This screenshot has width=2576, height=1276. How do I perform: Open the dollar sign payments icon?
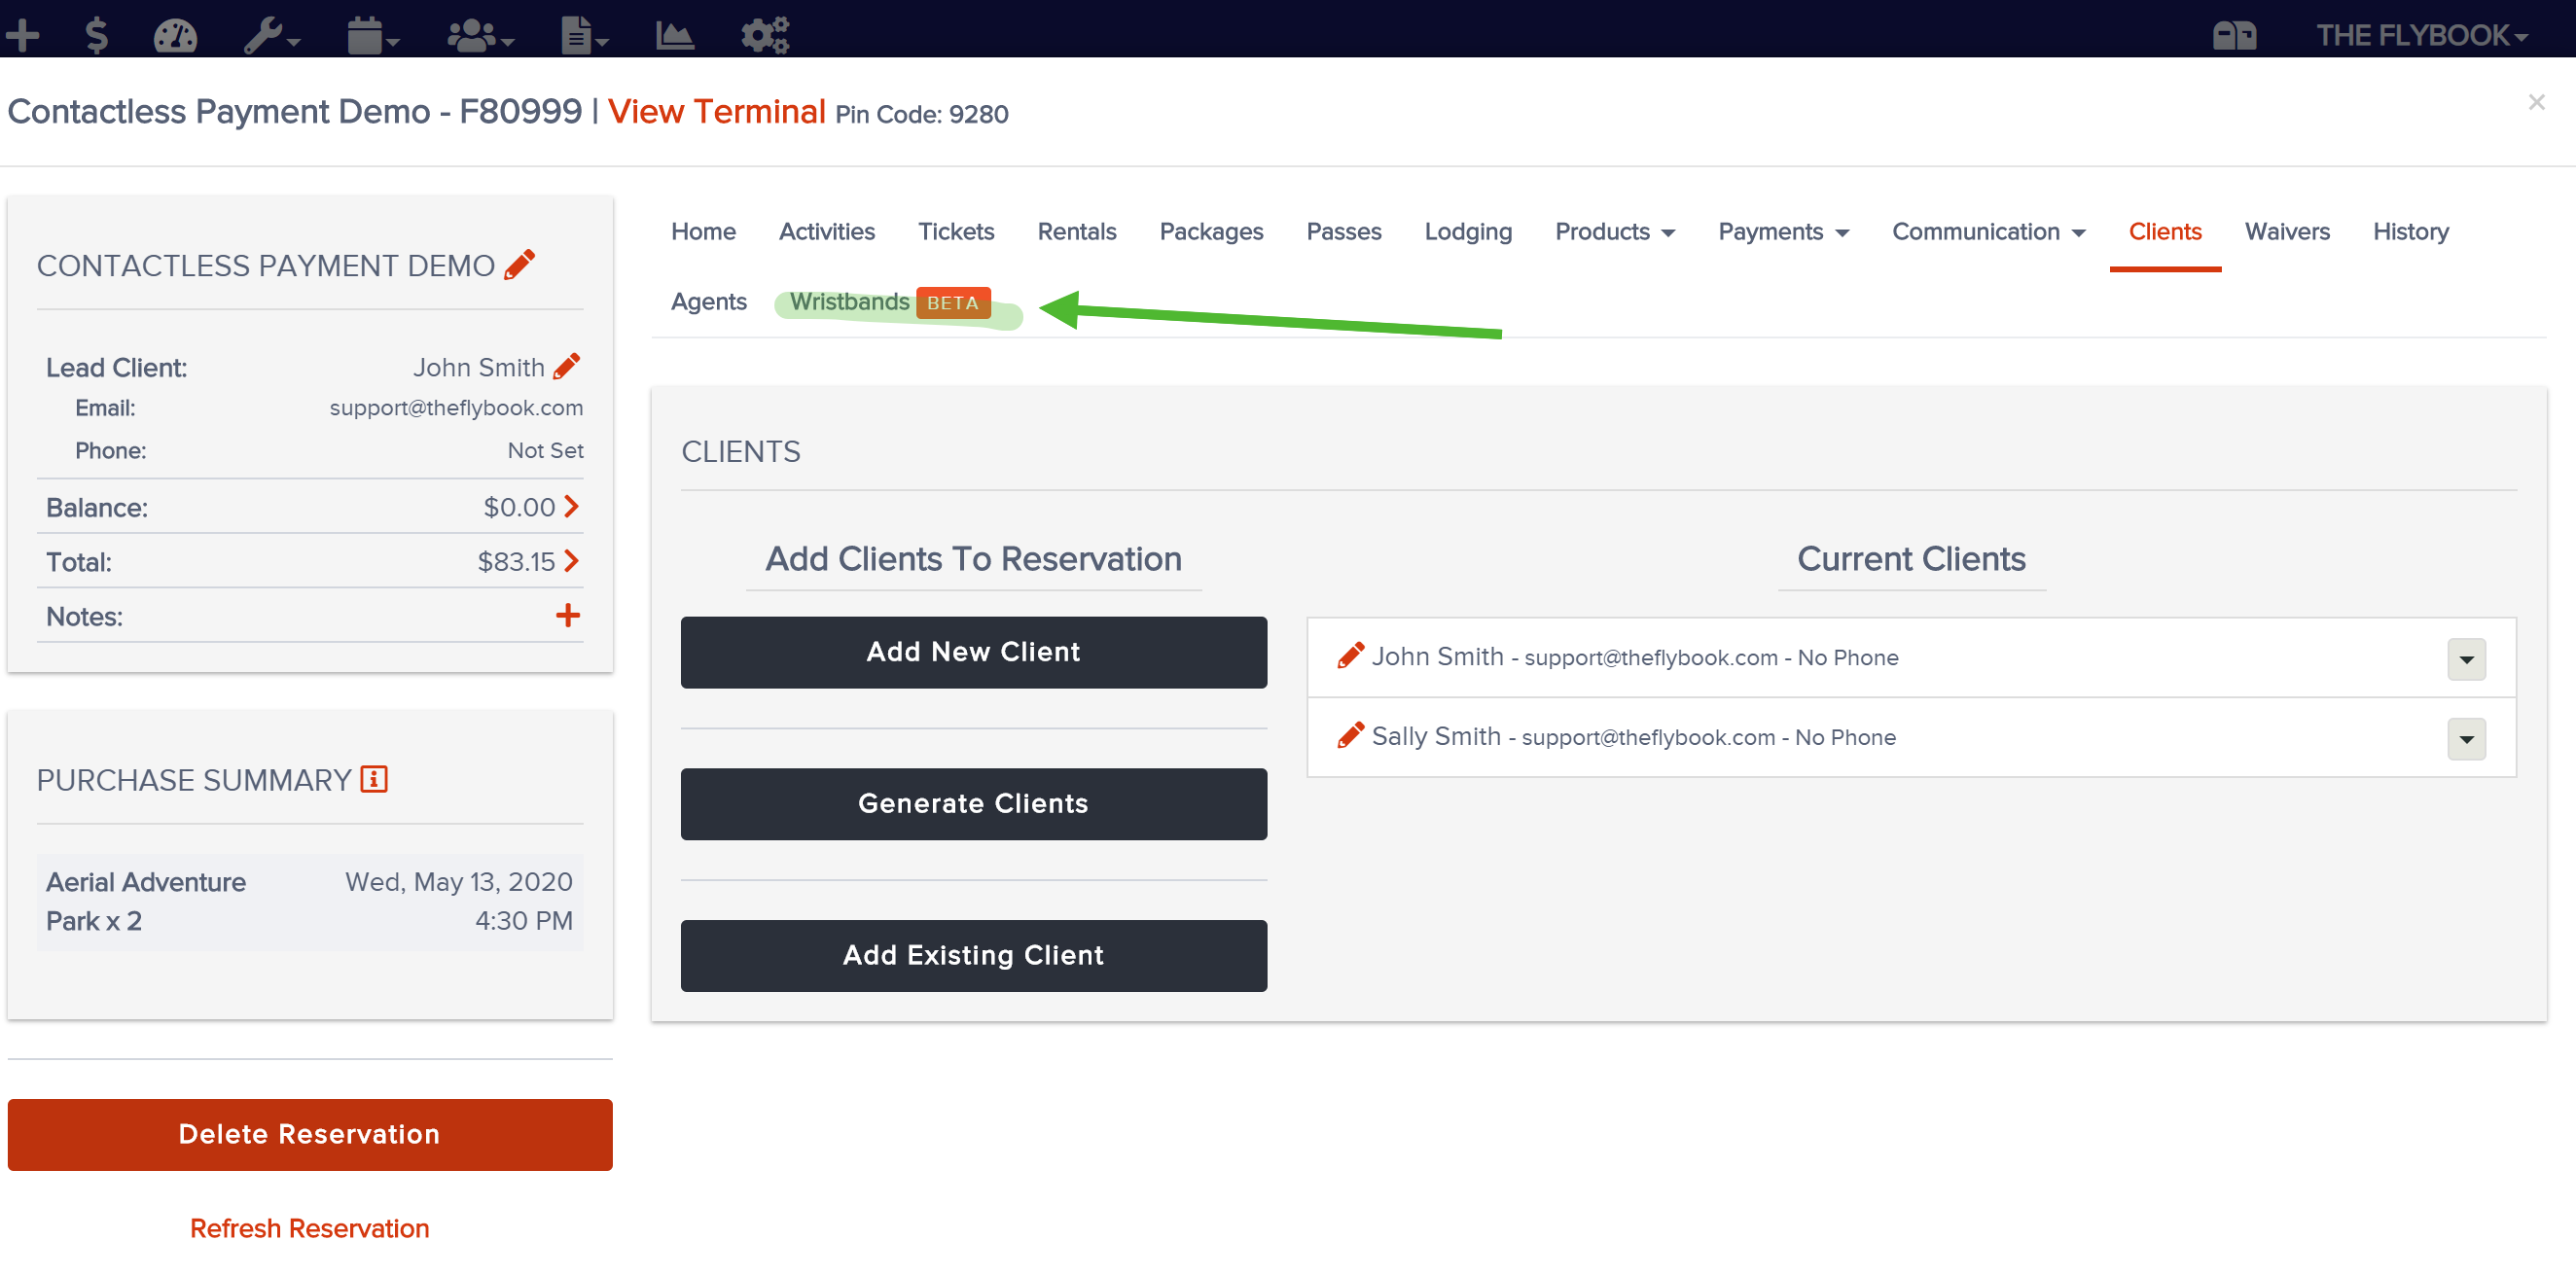tap(96, 35)
